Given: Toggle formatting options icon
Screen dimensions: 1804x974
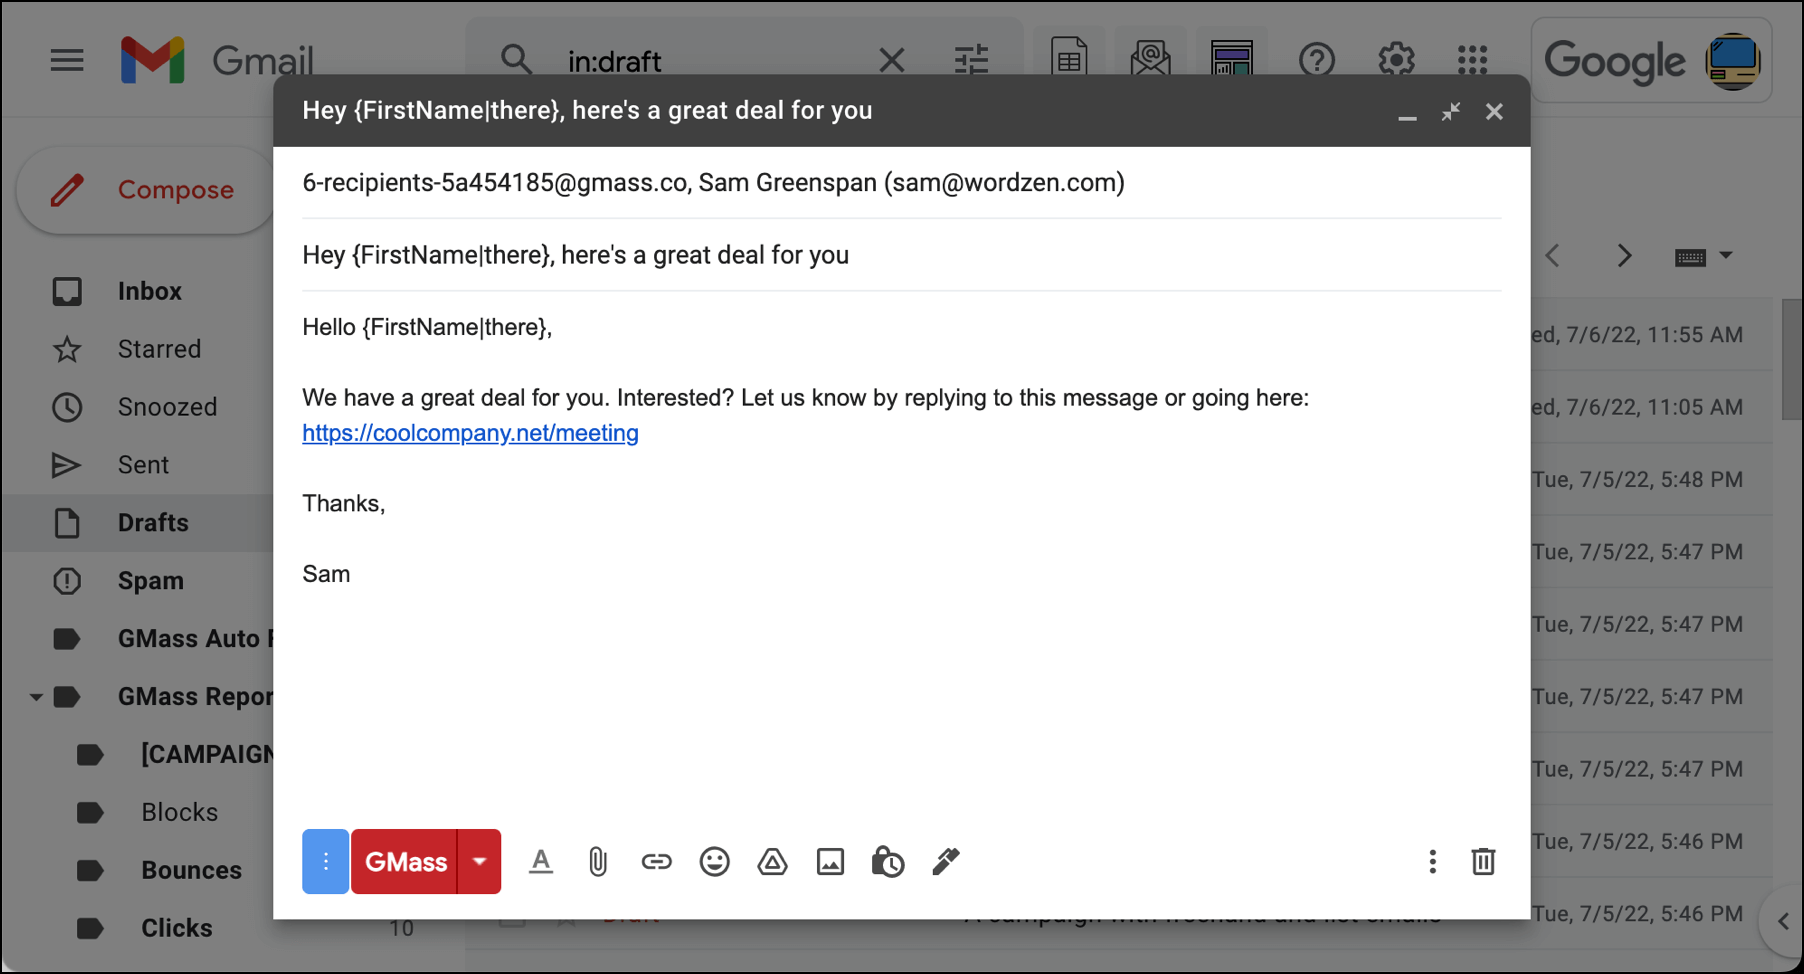Looking at the screenshot, I should tap(541, 861).
